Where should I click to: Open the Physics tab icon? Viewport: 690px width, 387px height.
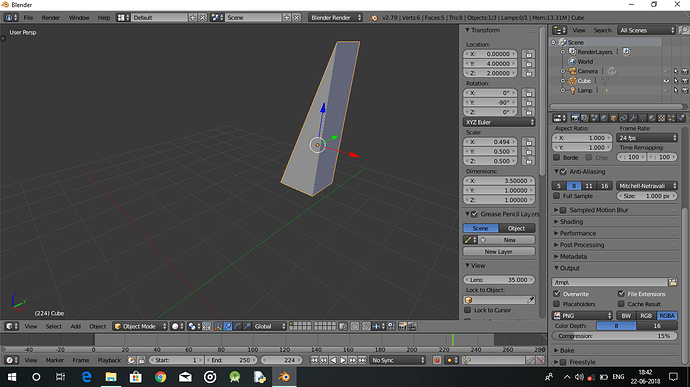pyautogui.click(x=681, y=118)
